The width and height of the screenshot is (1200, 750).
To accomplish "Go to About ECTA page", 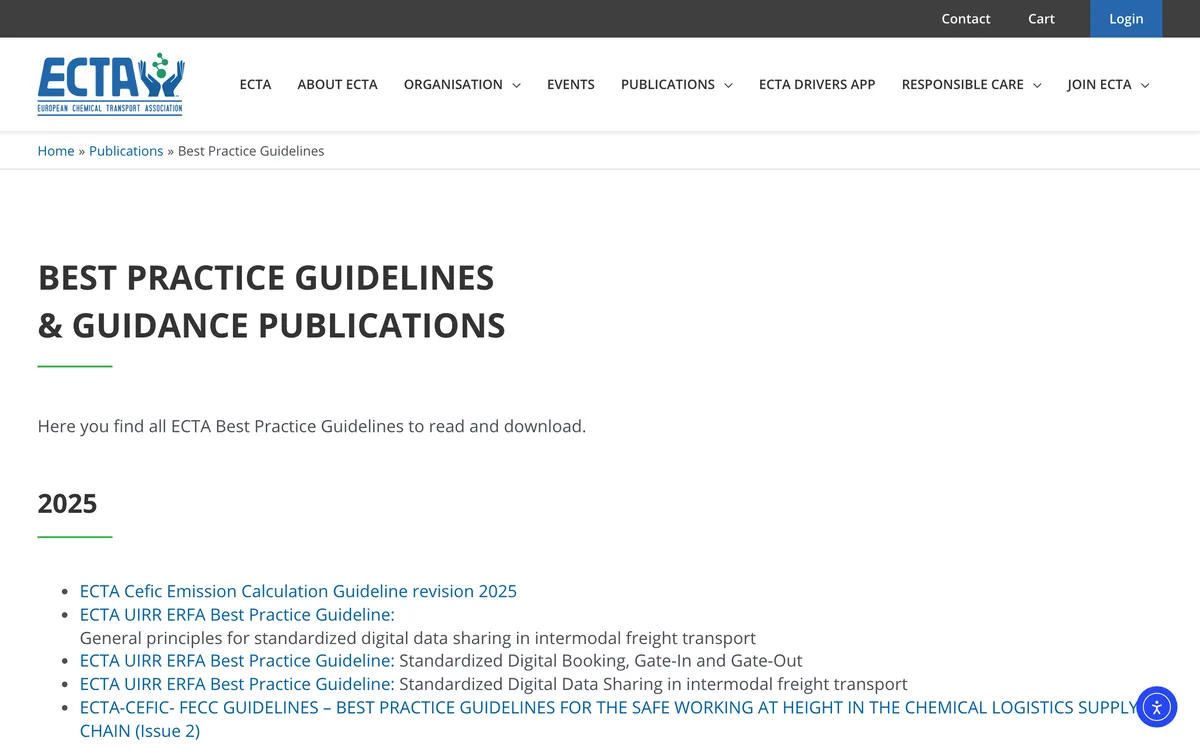I will 337,85.
